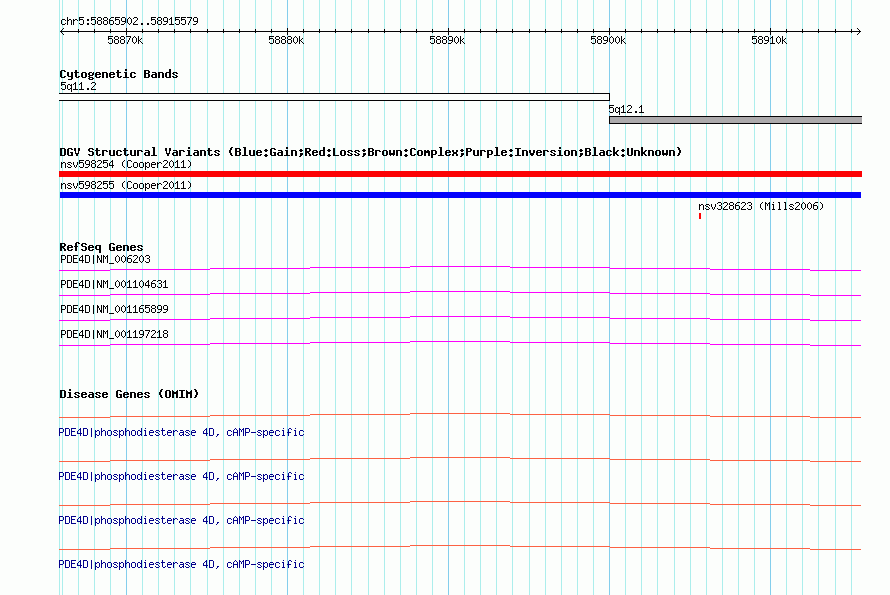The width and height of the screenshot is (890, 595).
Task: Click the Disease Genes (OMIM) track title
Action: click(129, 394)
